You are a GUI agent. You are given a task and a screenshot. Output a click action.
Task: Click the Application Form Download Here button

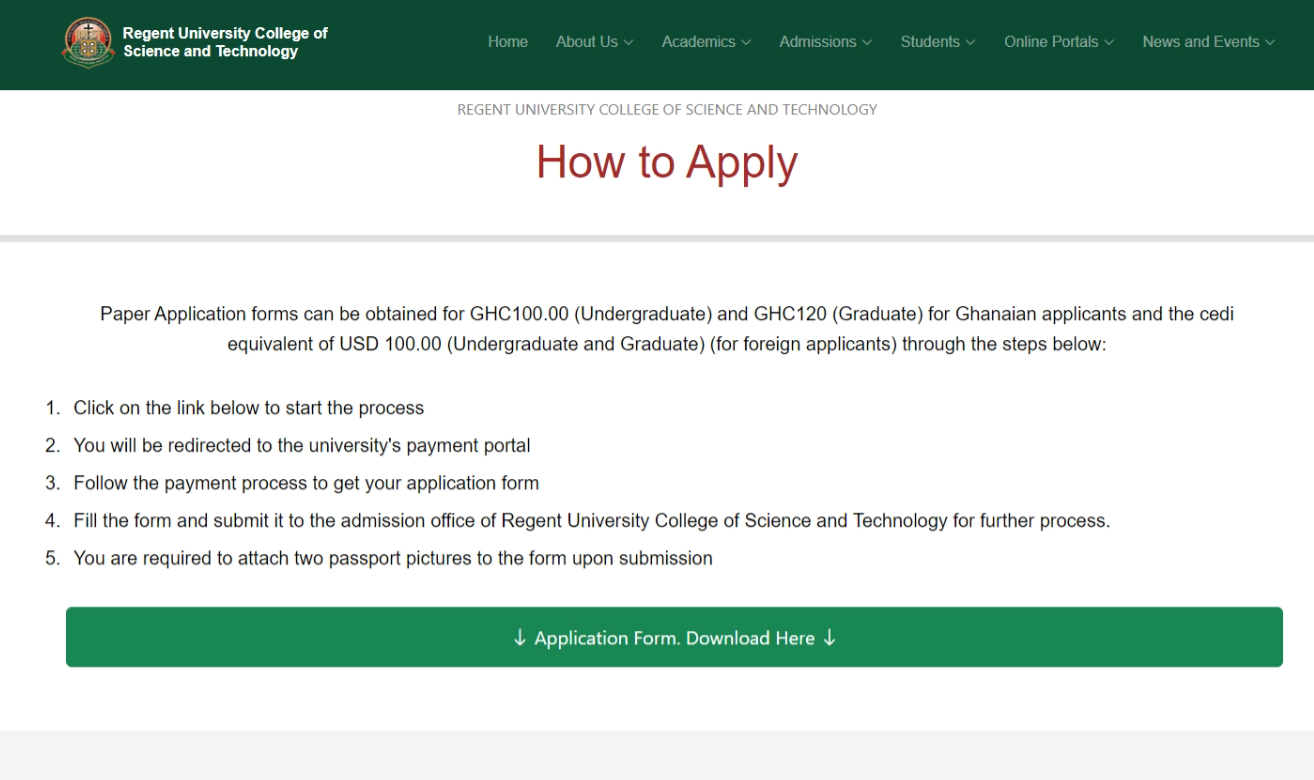coord(674,637)
